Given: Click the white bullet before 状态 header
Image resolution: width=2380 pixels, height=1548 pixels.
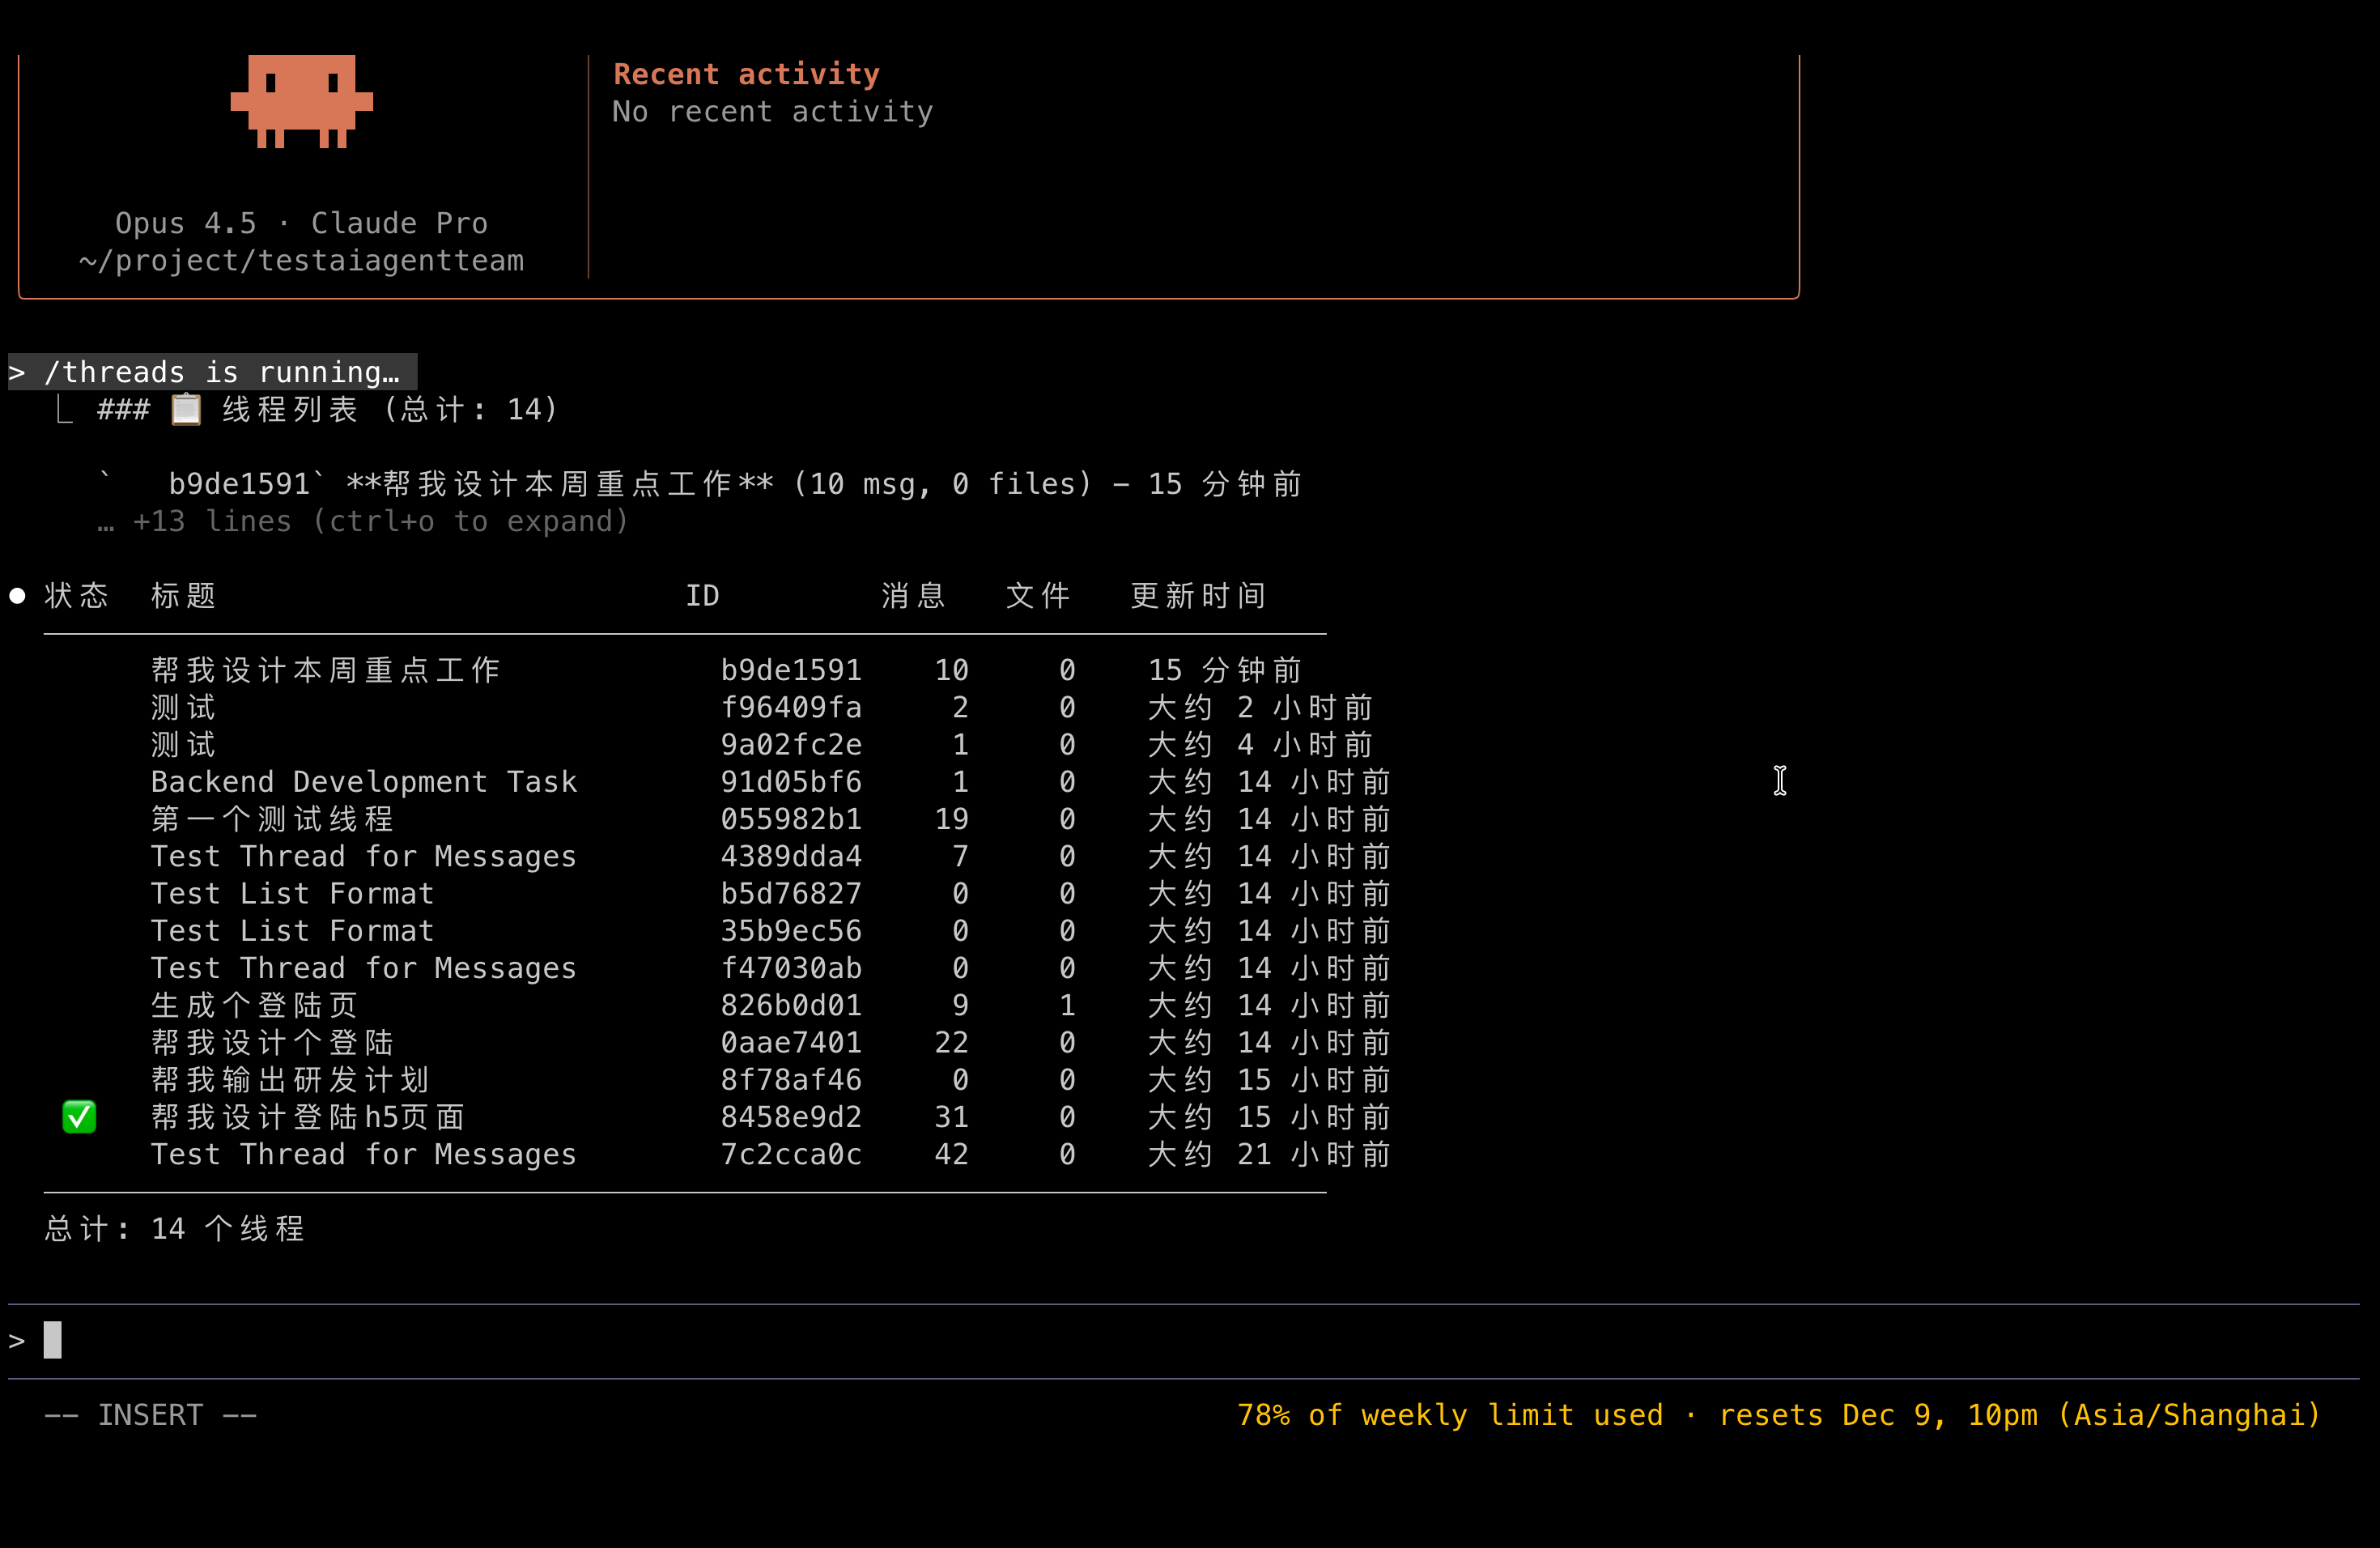Looking at the screenshot, I should [17, 596].
